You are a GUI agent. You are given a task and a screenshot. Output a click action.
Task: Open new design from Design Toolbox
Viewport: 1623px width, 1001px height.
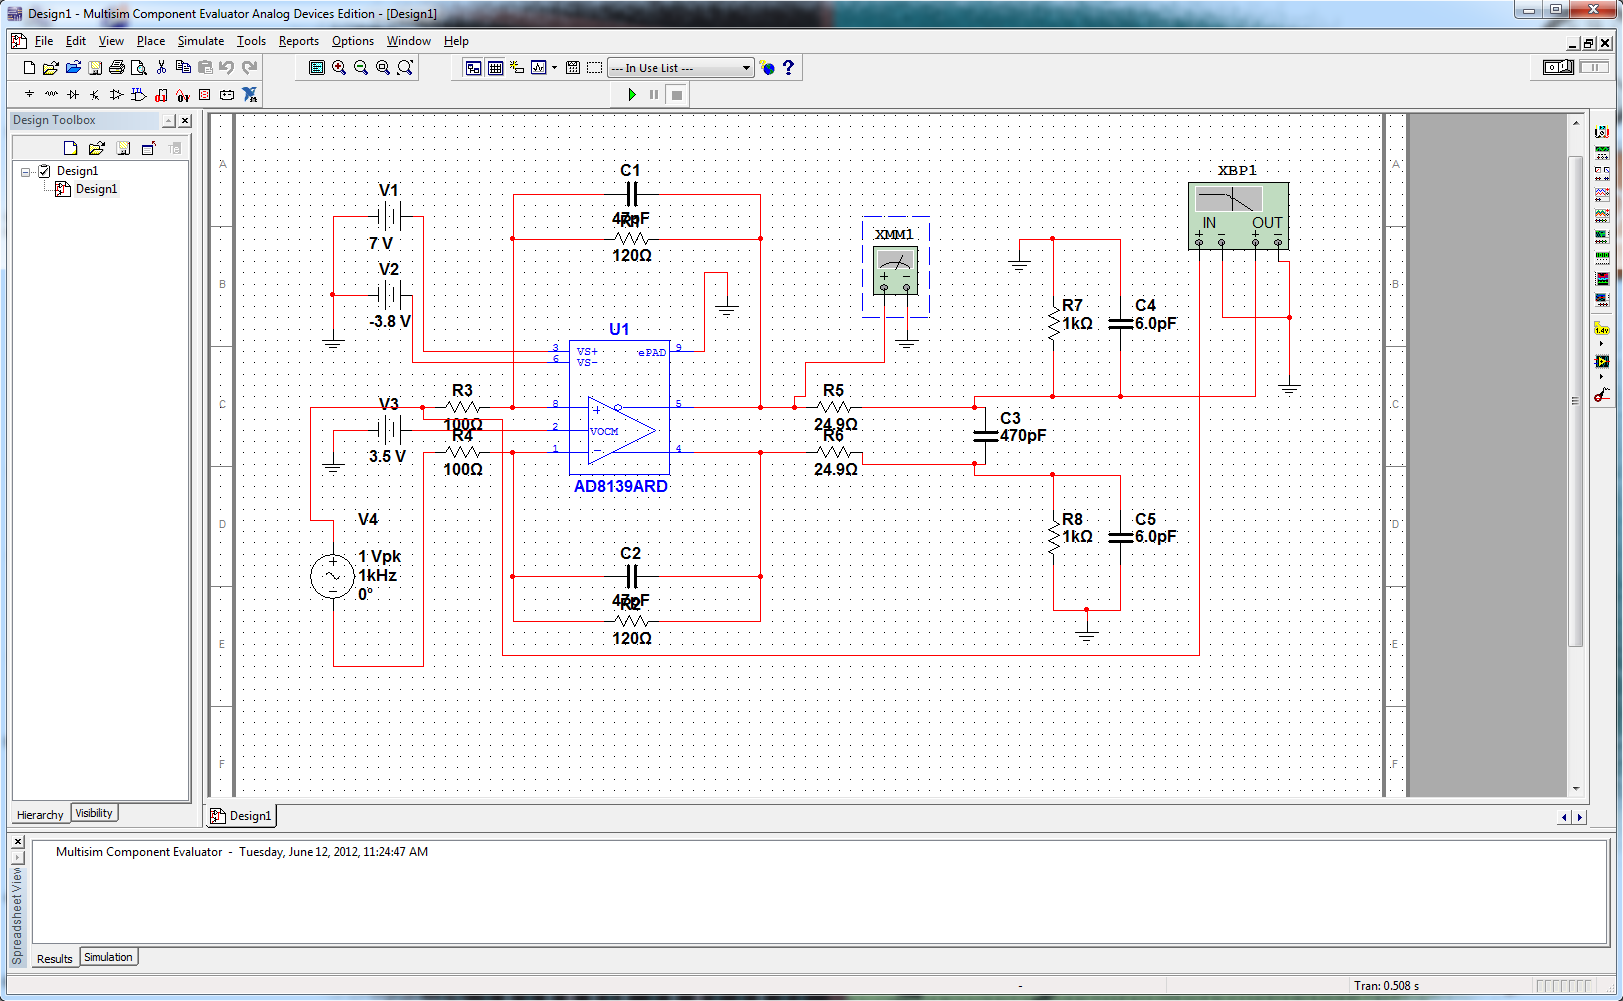tap(70, 148)
